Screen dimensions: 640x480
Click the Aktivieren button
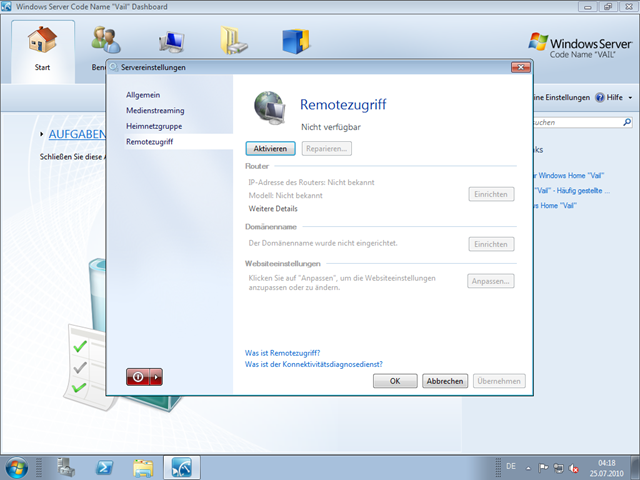pos(270,149)
